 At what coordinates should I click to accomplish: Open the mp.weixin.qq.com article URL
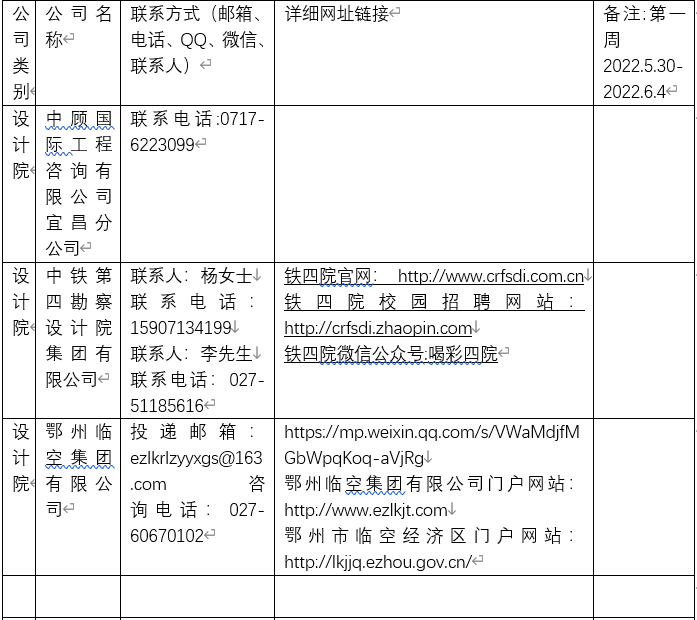432,432
